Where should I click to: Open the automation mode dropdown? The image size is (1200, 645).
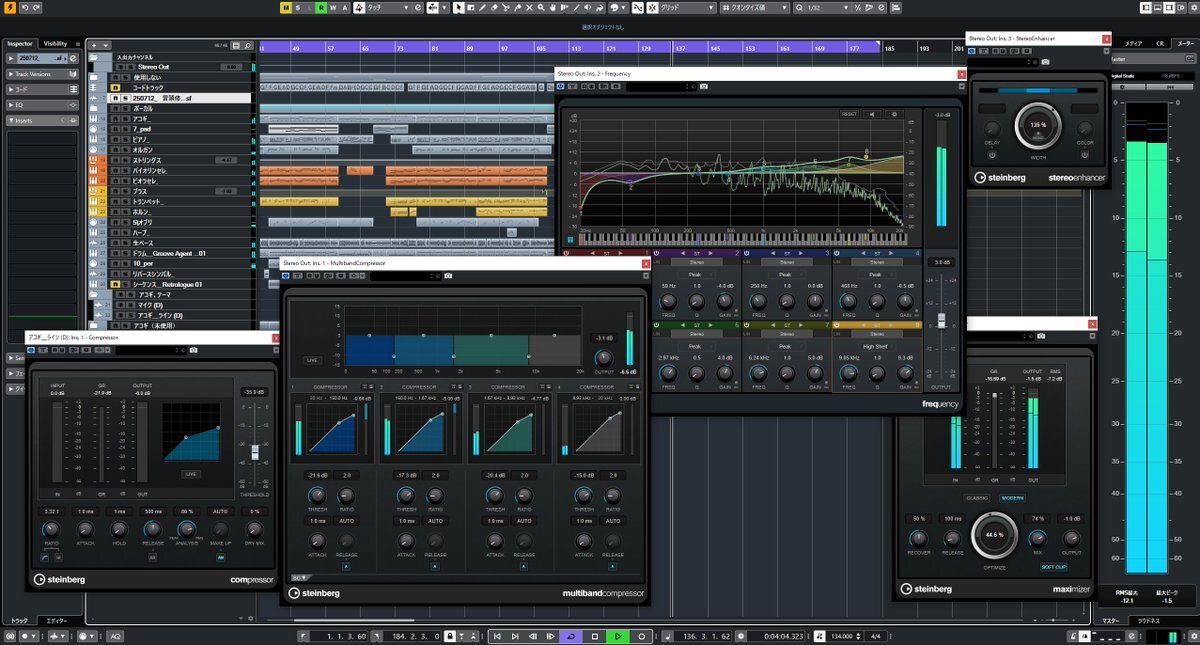pos(387,7)
